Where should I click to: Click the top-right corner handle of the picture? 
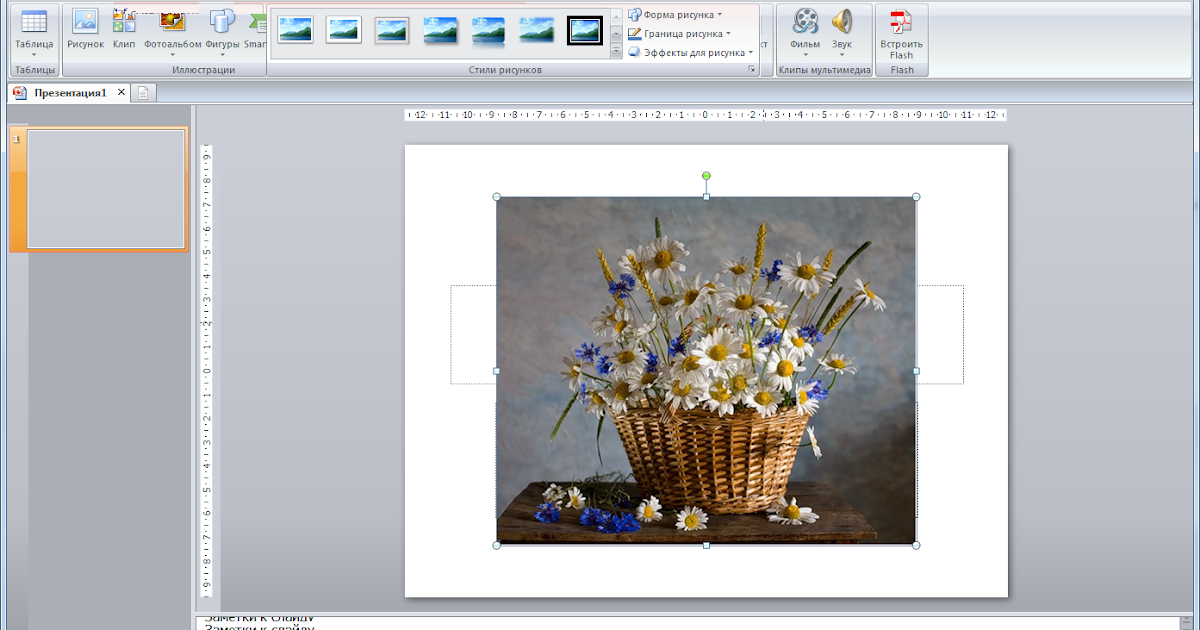click(x=916, y=197)
